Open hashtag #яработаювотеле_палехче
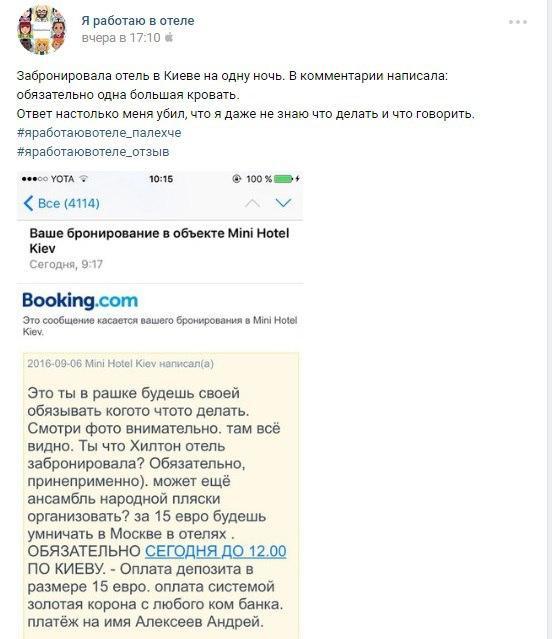Screen dimensions: 552x639 click(99, 133)
